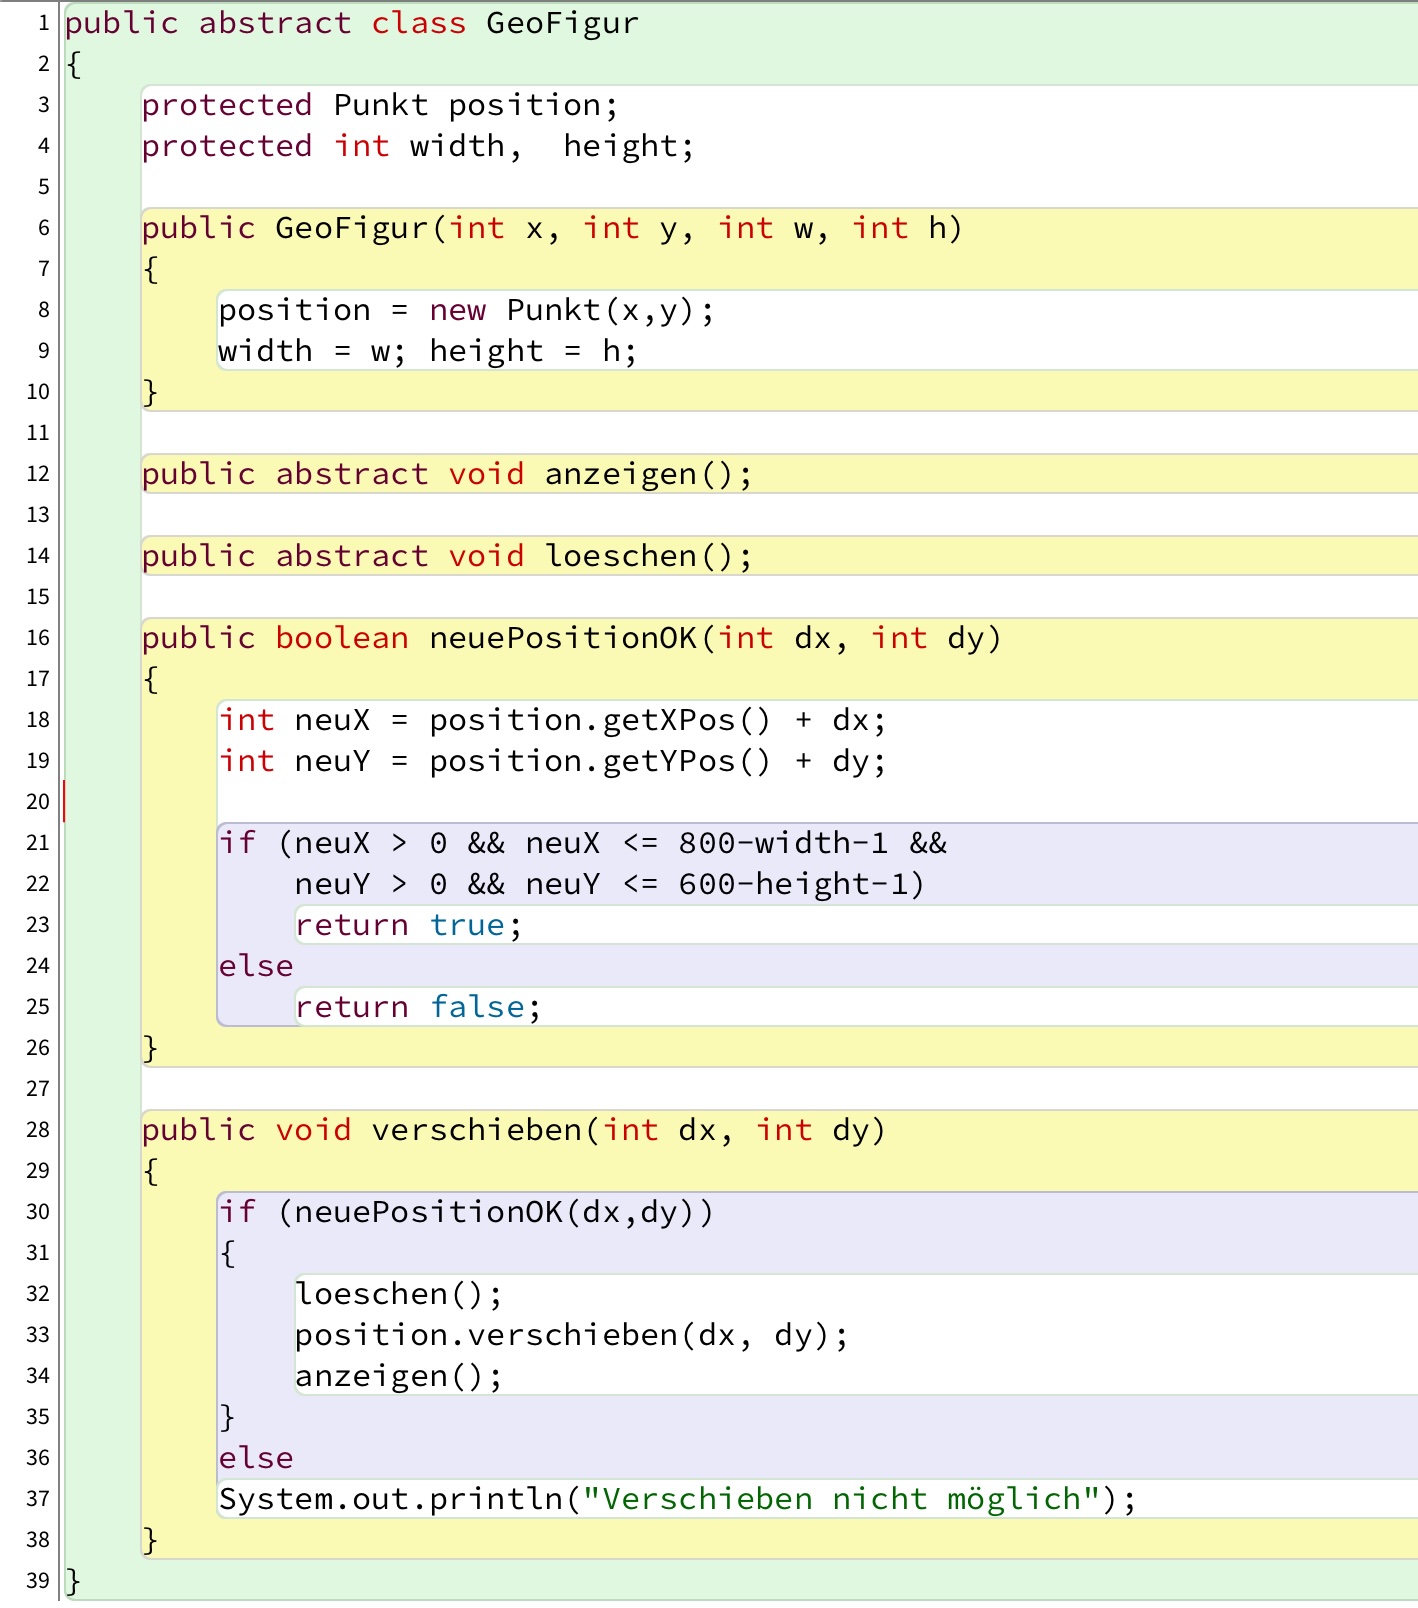This screenshot has width=1418, height=1608.
Task: Click the true literal in the return statement
Action: point(467,925)
